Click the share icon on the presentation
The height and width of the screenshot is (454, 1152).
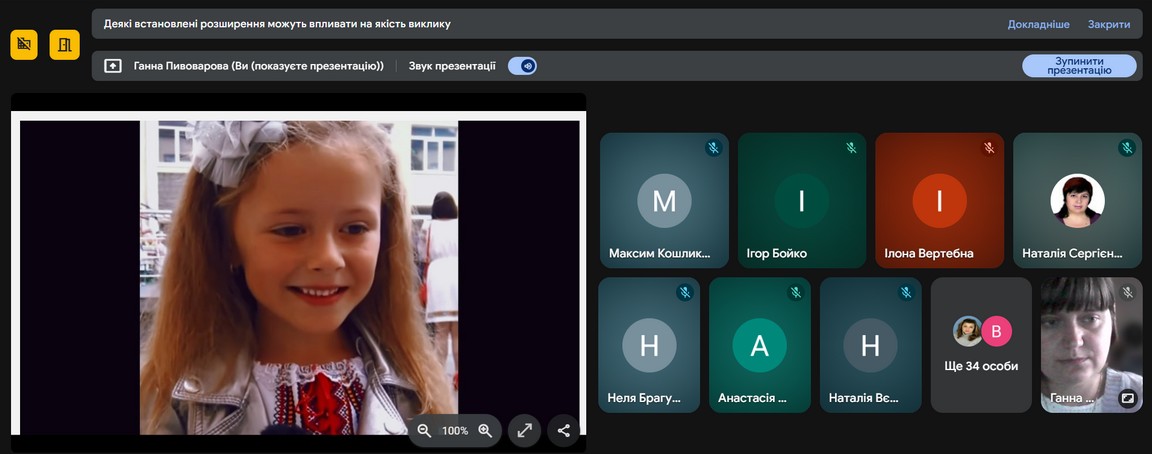pyautogui.click(x=563, y=430)
